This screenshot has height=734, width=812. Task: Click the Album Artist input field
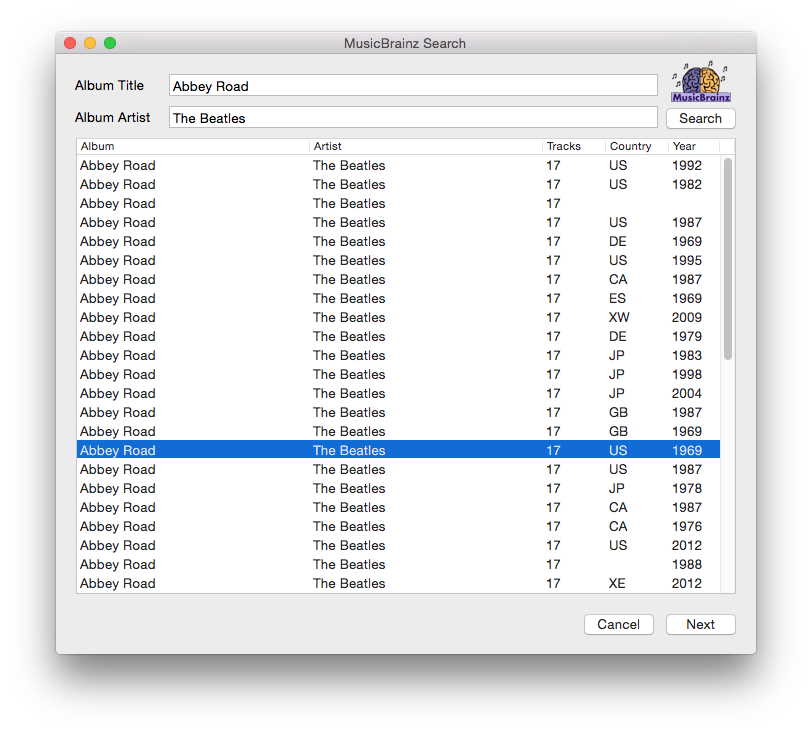412,117
